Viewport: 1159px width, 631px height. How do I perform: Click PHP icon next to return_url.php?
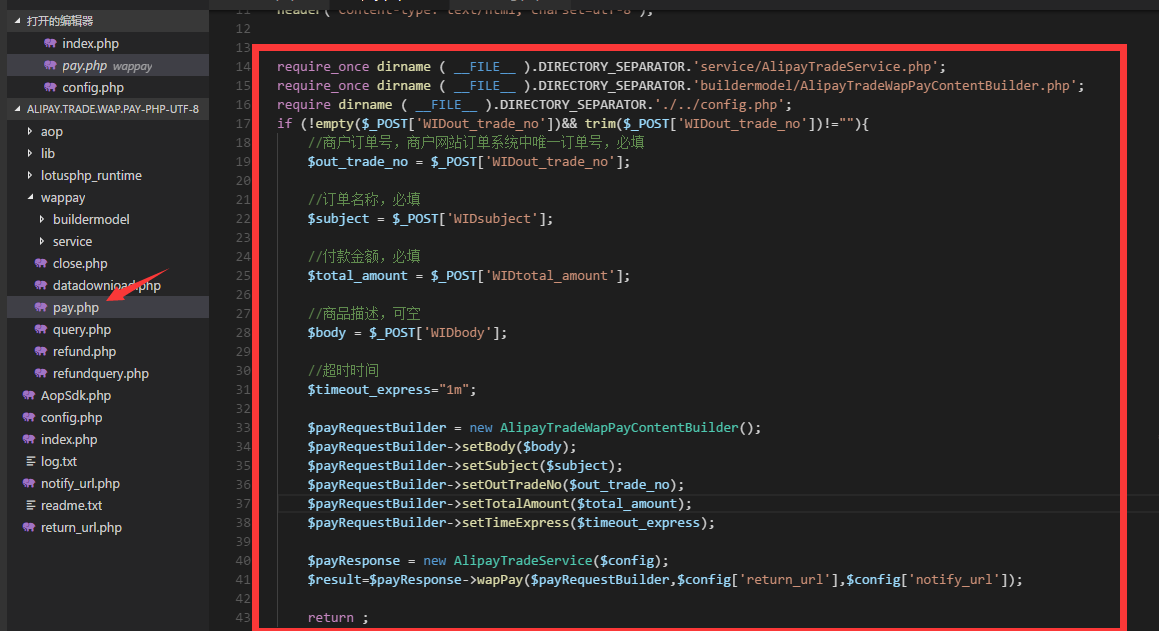tap(29, 528)
